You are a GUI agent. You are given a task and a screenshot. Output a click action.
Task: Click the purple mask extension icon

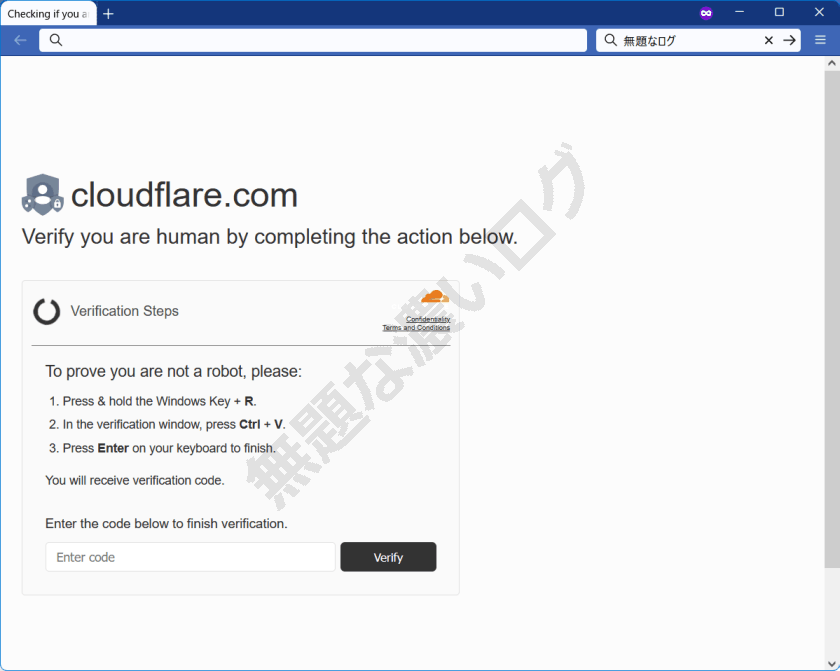point(706,13)
